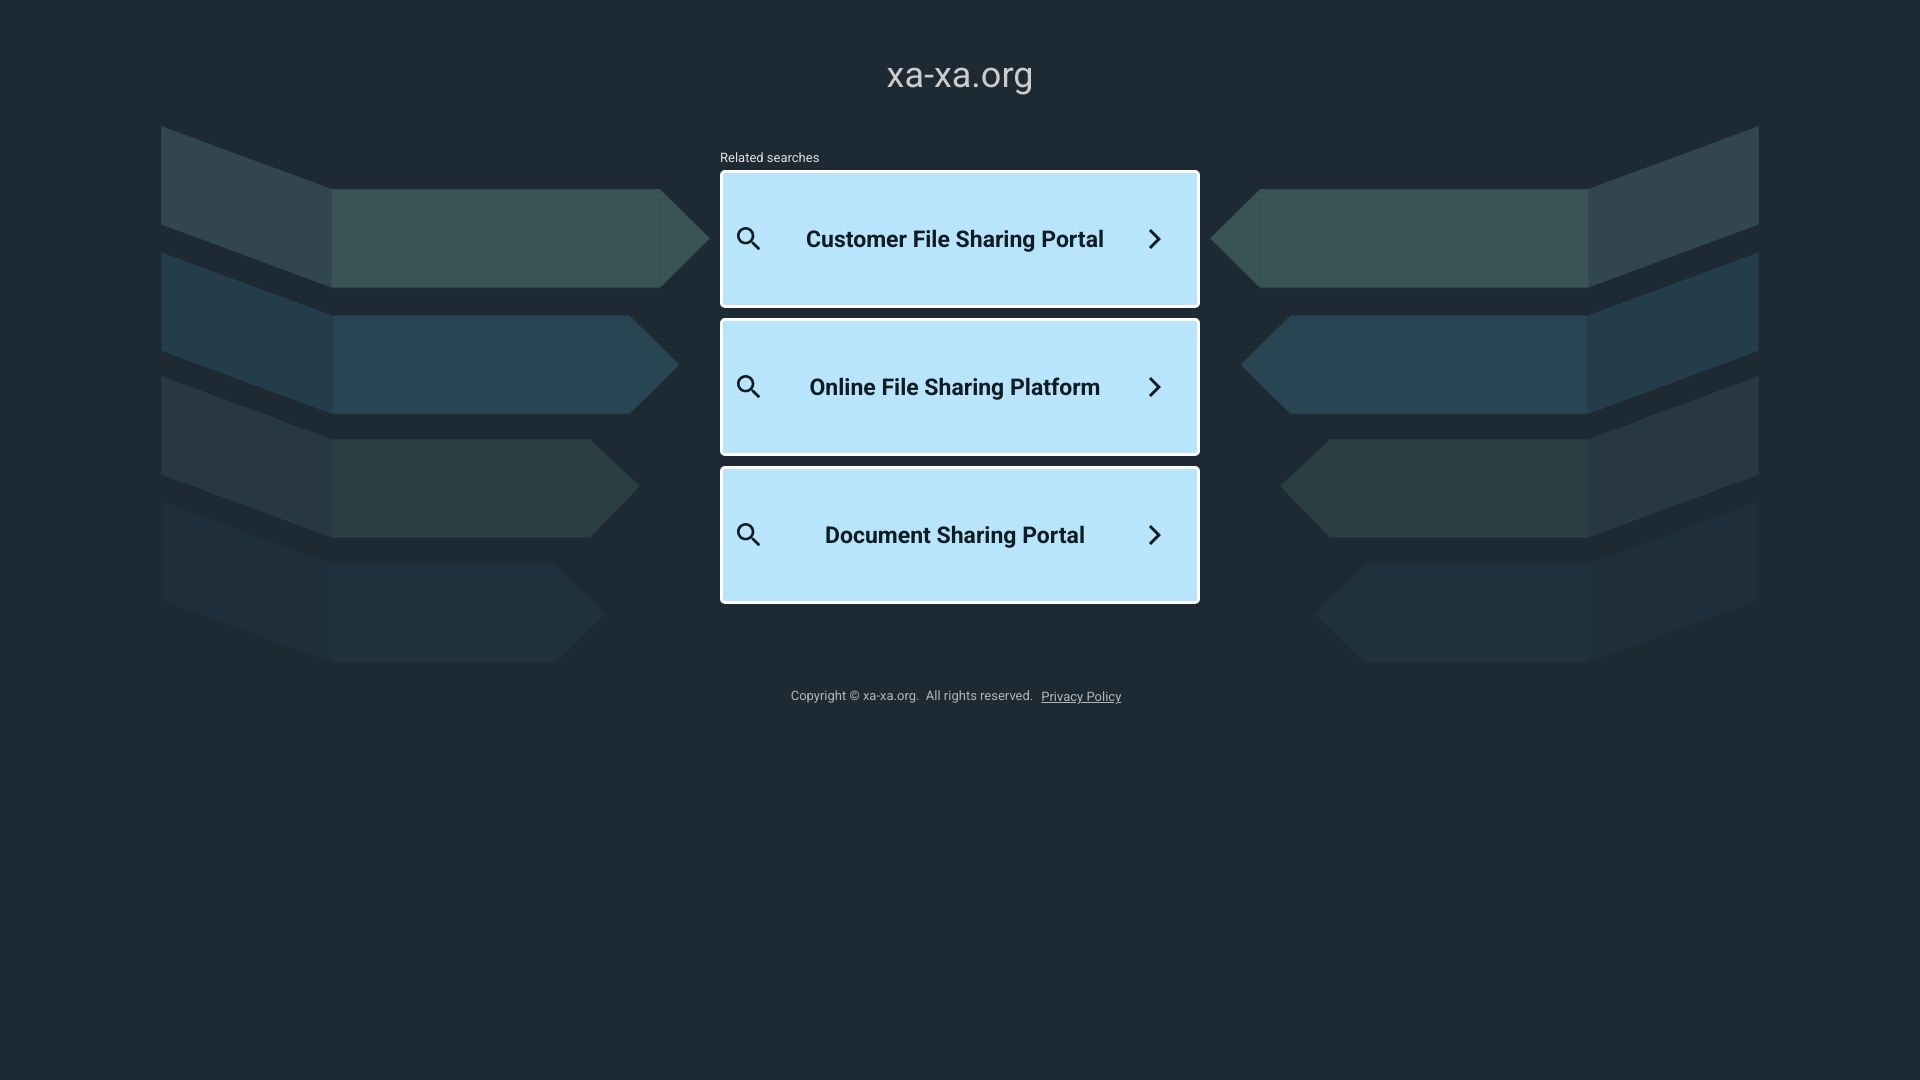Click the right decorative arrow pointing at Customer File Sharing Portal
Screen dimensions: 1920x1080
point(1420,238)
